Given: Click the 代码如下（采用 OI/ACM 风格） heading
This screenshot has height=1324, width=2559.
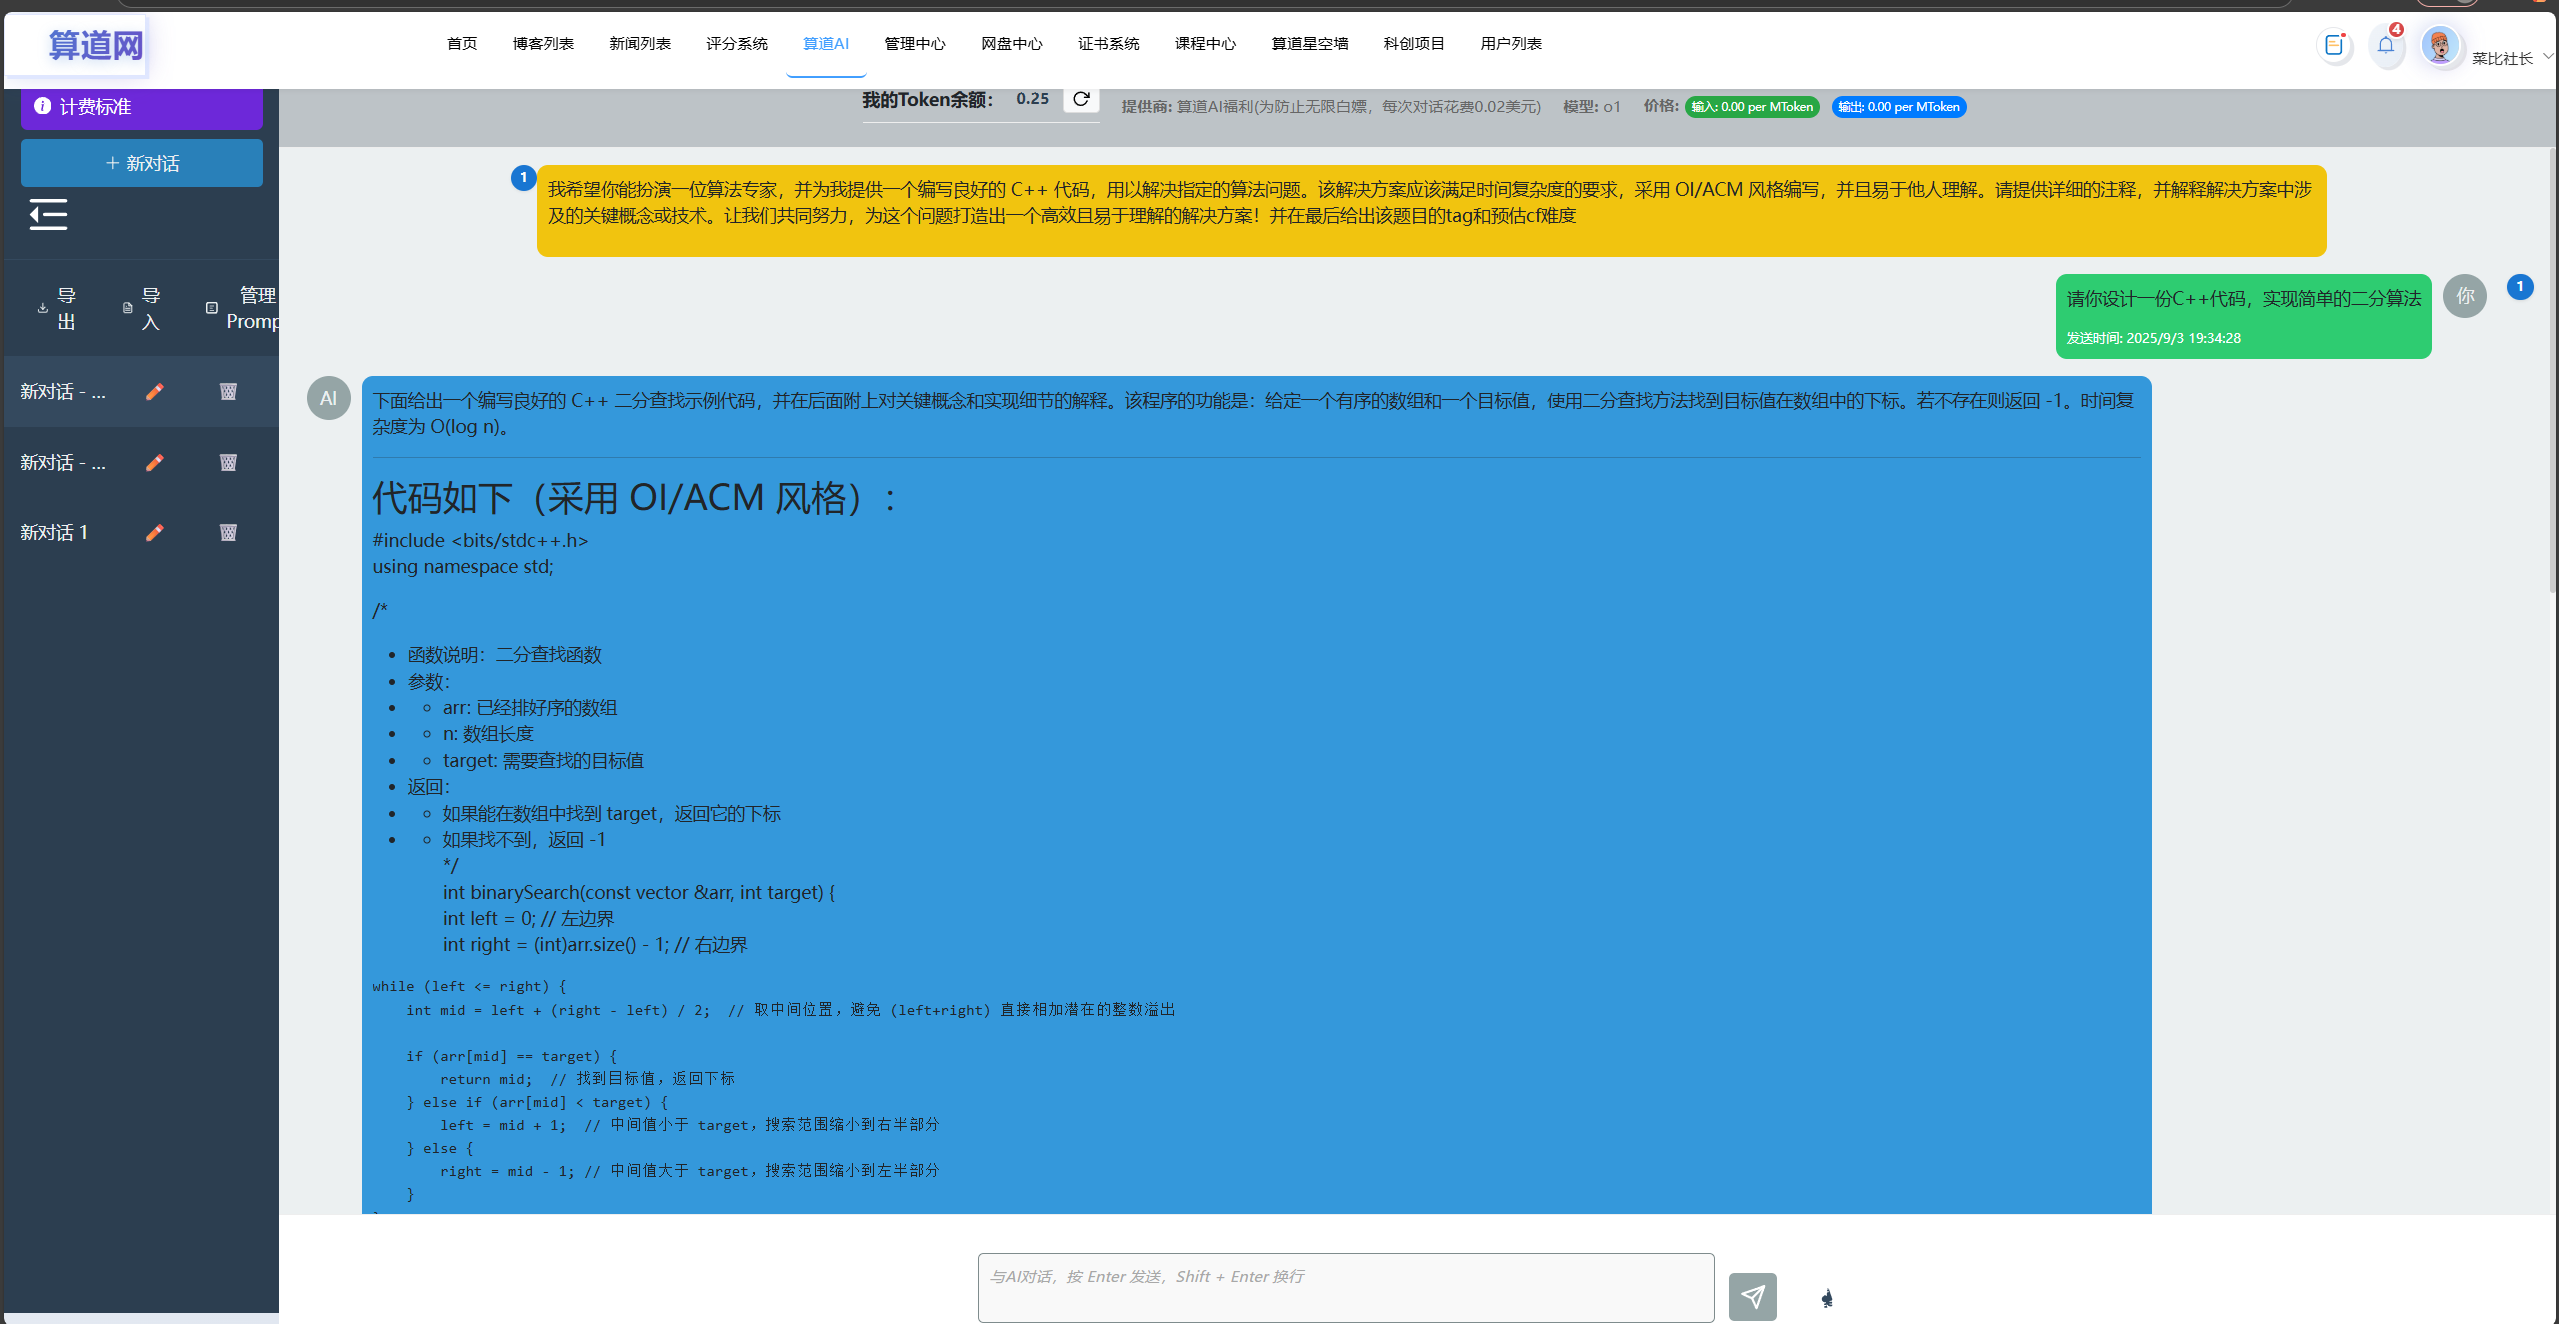Looking at the screenshot, I should [x=636, y=498].
